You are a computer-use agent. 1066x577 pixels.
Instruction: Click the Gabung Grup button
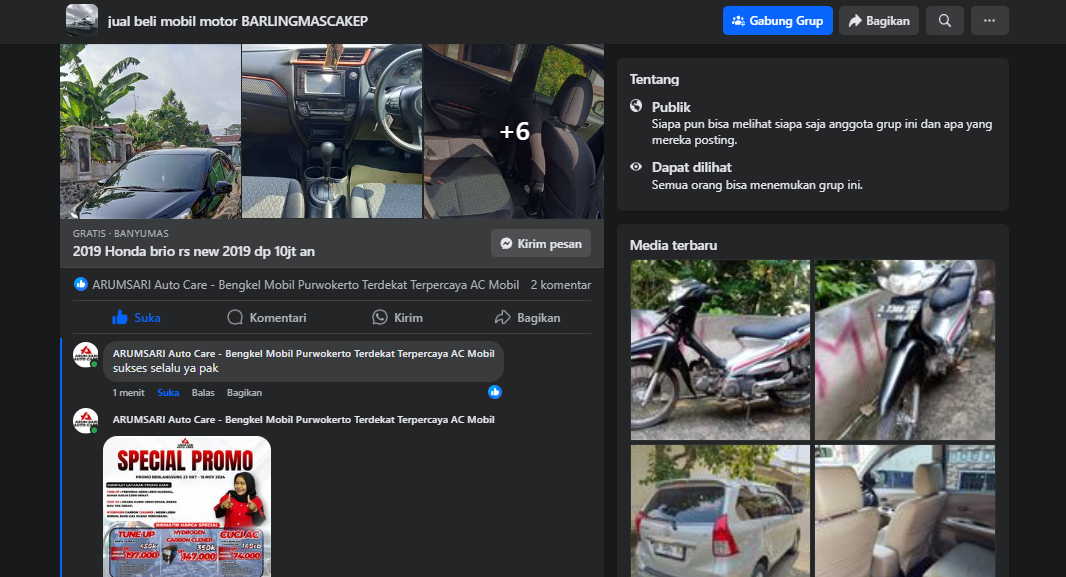click(x=777, y=20)
